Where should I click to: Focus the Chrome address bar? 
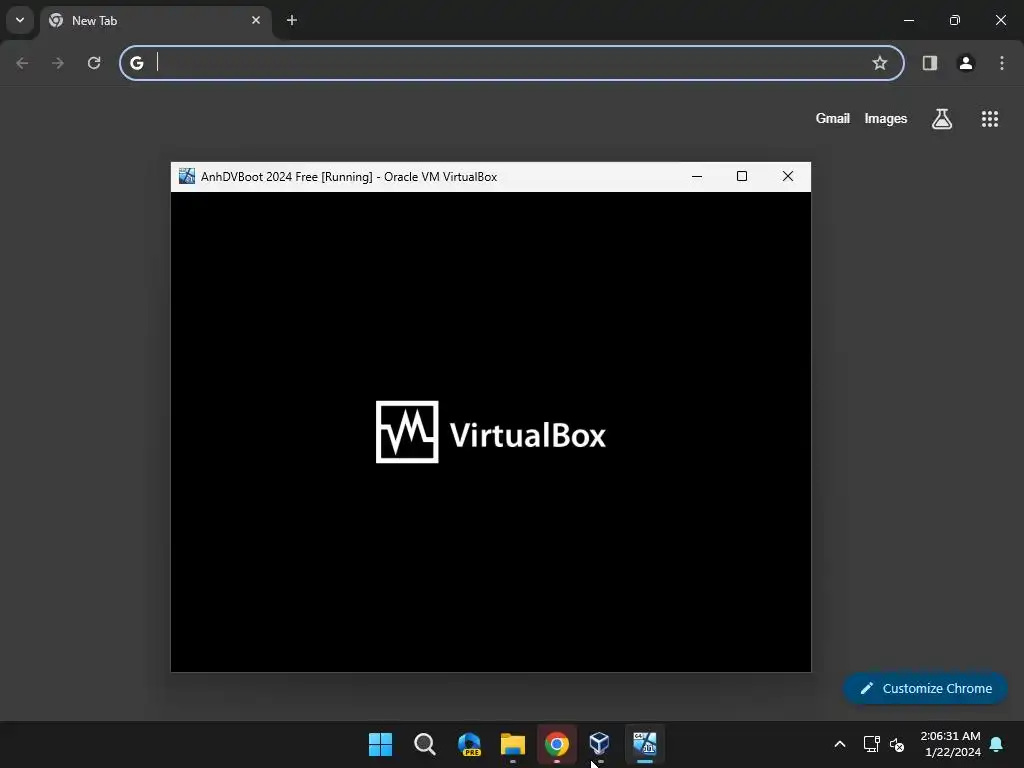(511, 63)
